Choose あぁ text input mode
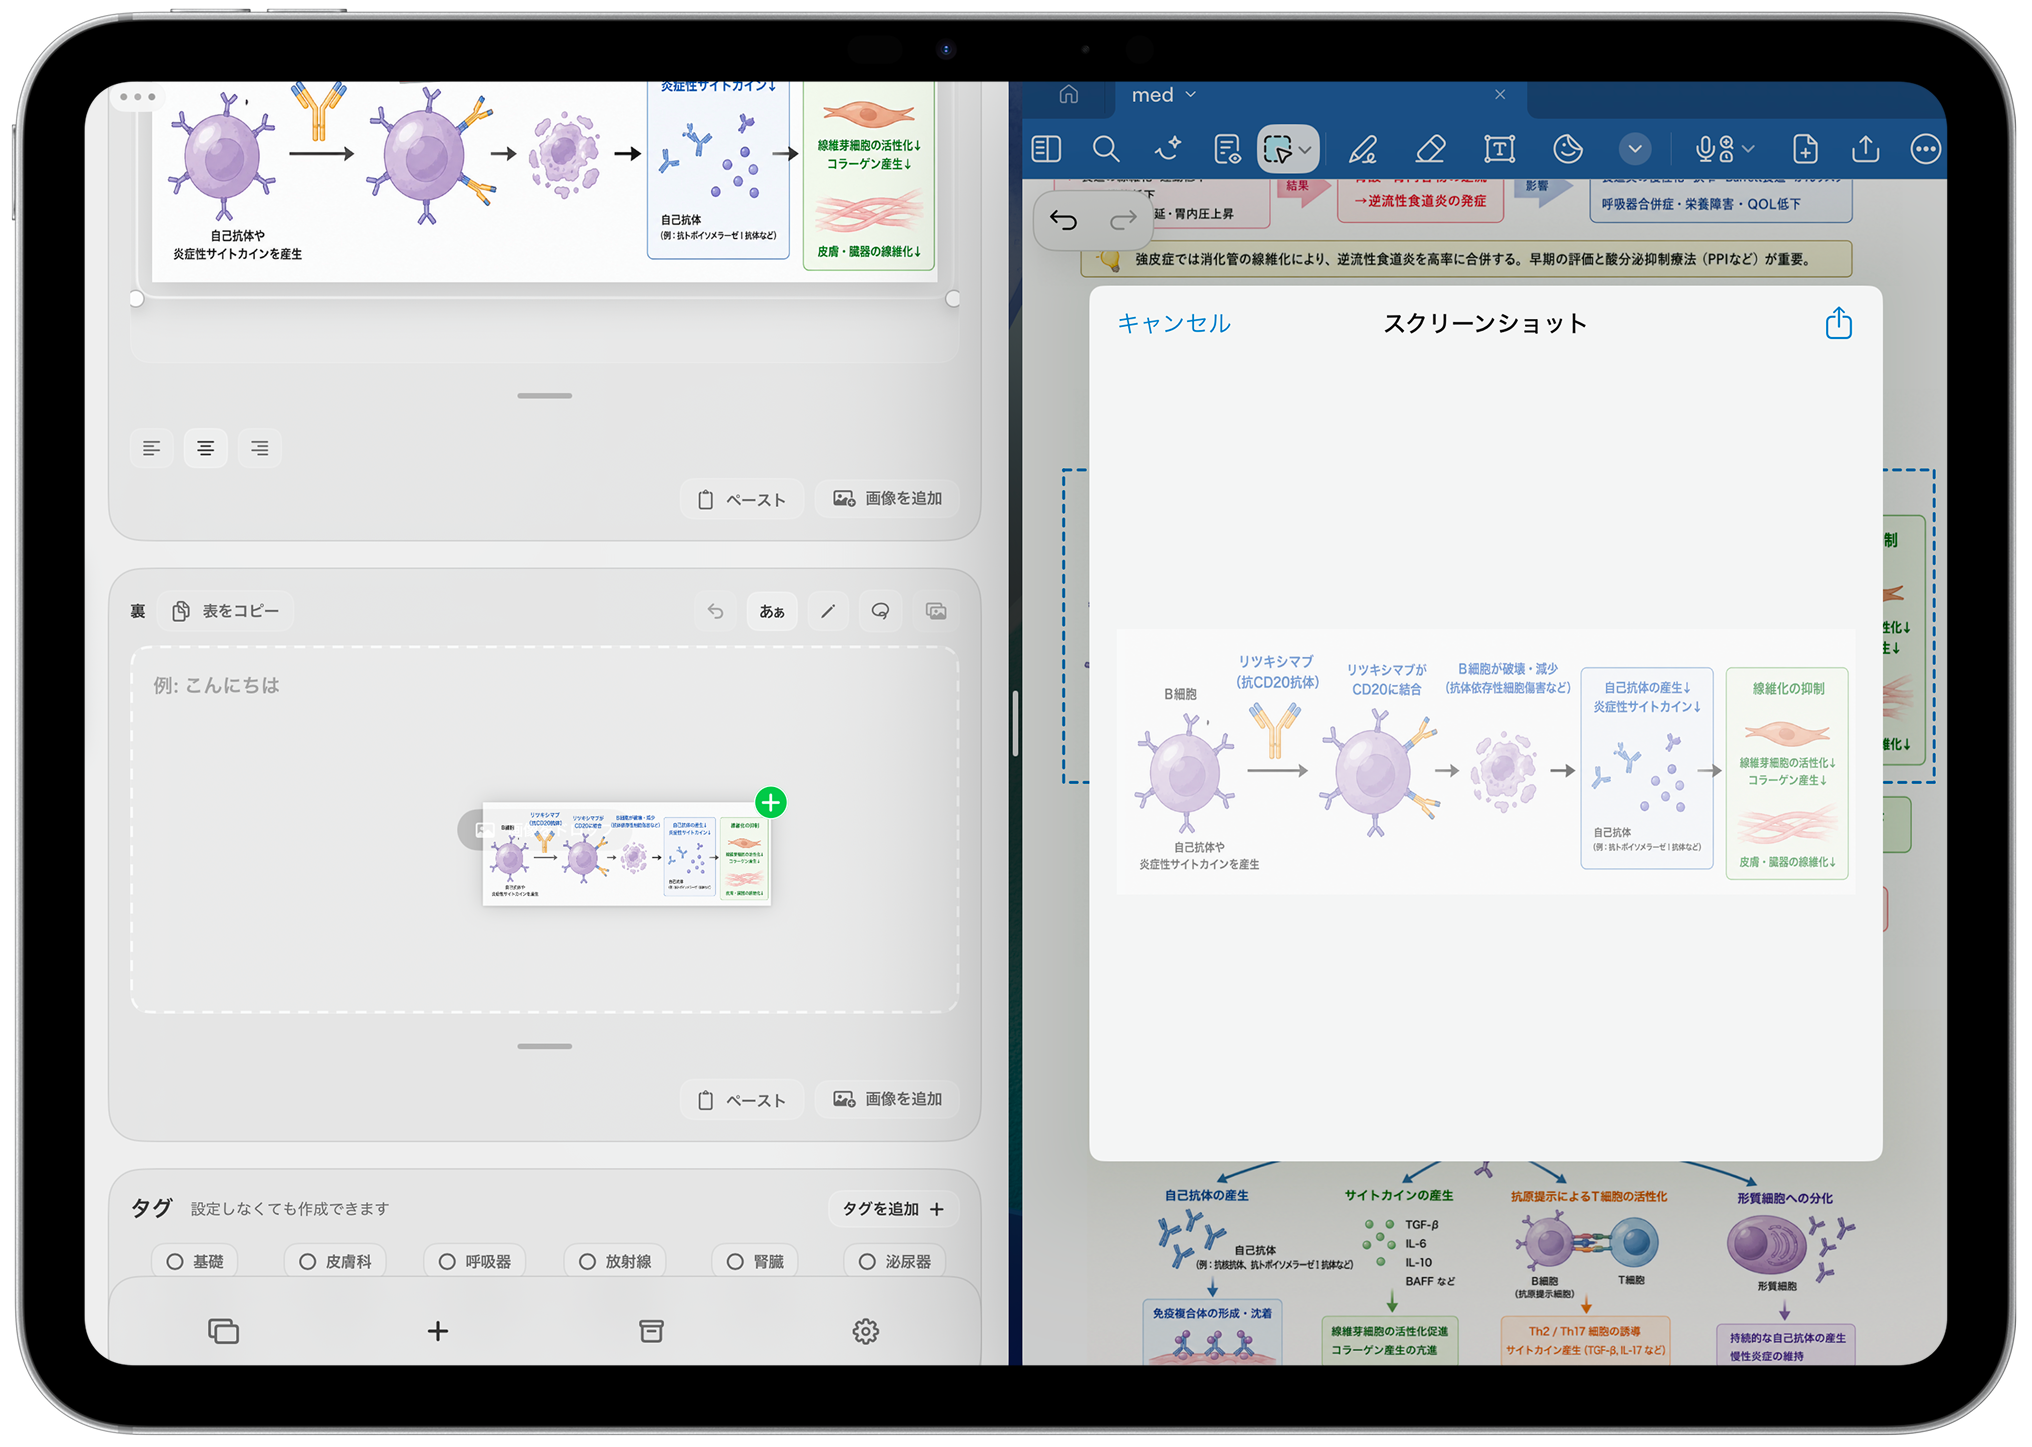Viewport: 2032px width, 1447px height. [x=772, y=611]
